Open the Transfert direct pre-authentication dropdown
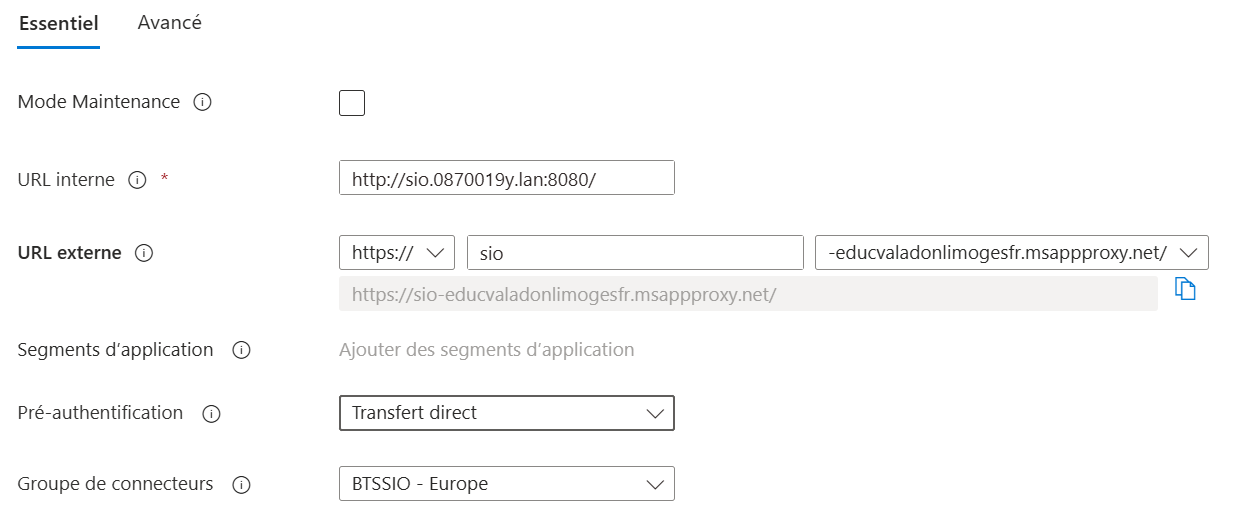 click(x=507, y=413)
